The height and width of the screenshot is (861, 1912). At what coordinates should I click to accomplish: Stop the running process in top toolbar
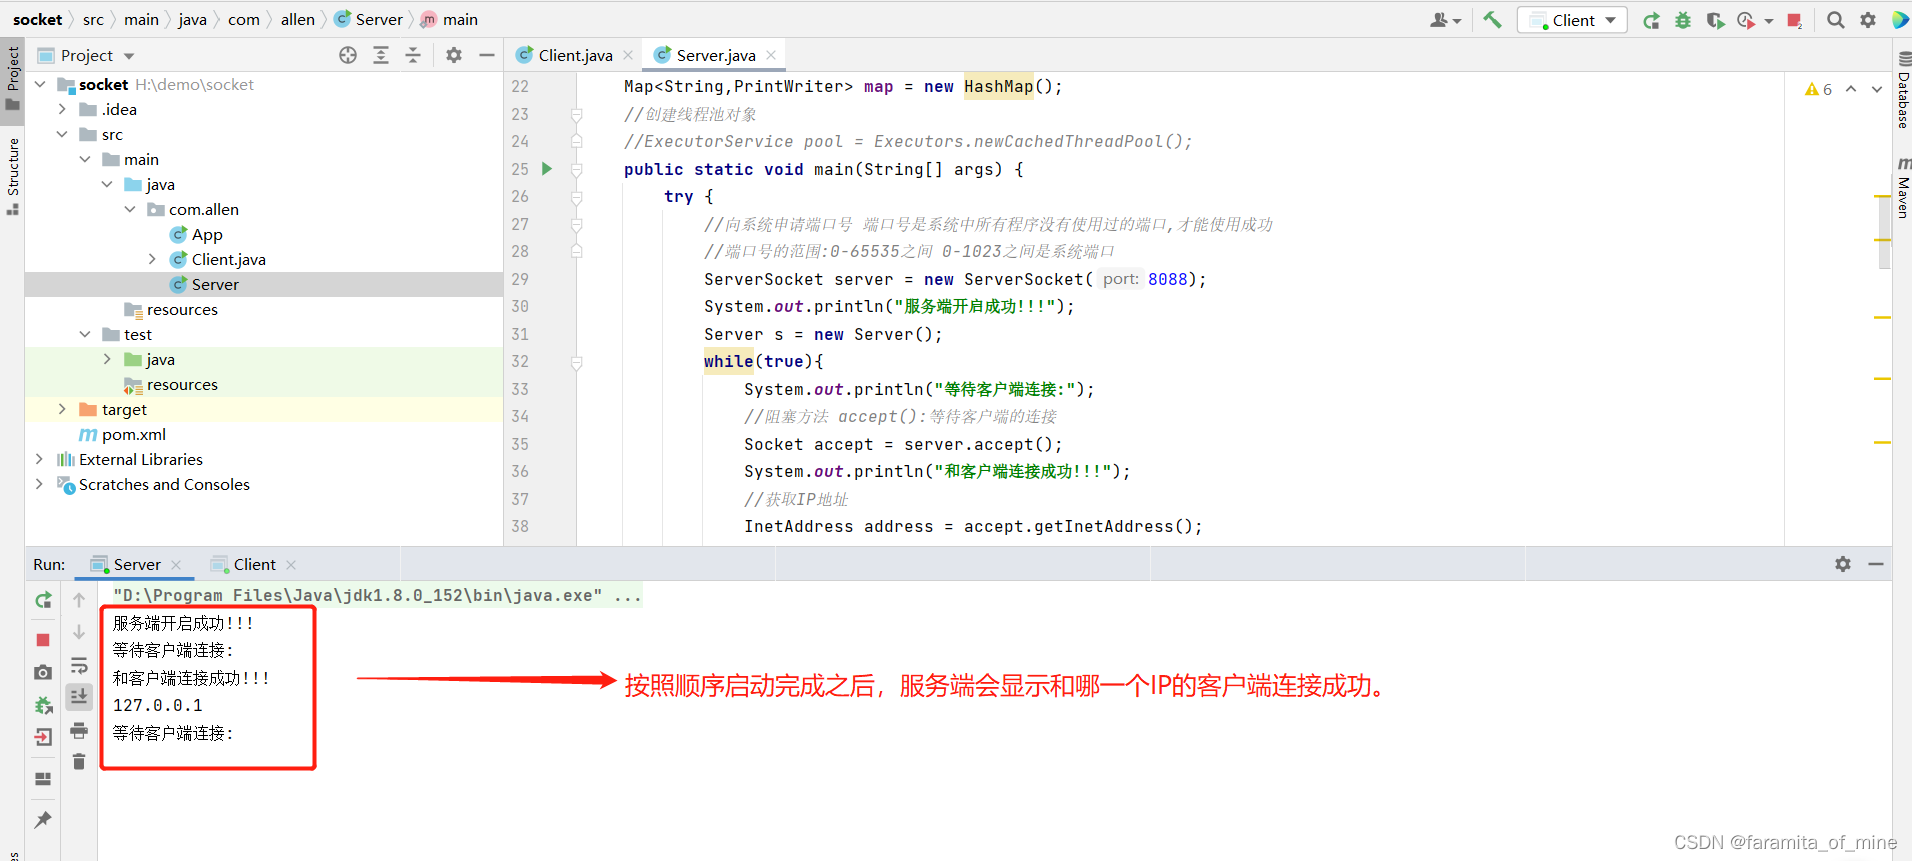(x=1795, y=20)
